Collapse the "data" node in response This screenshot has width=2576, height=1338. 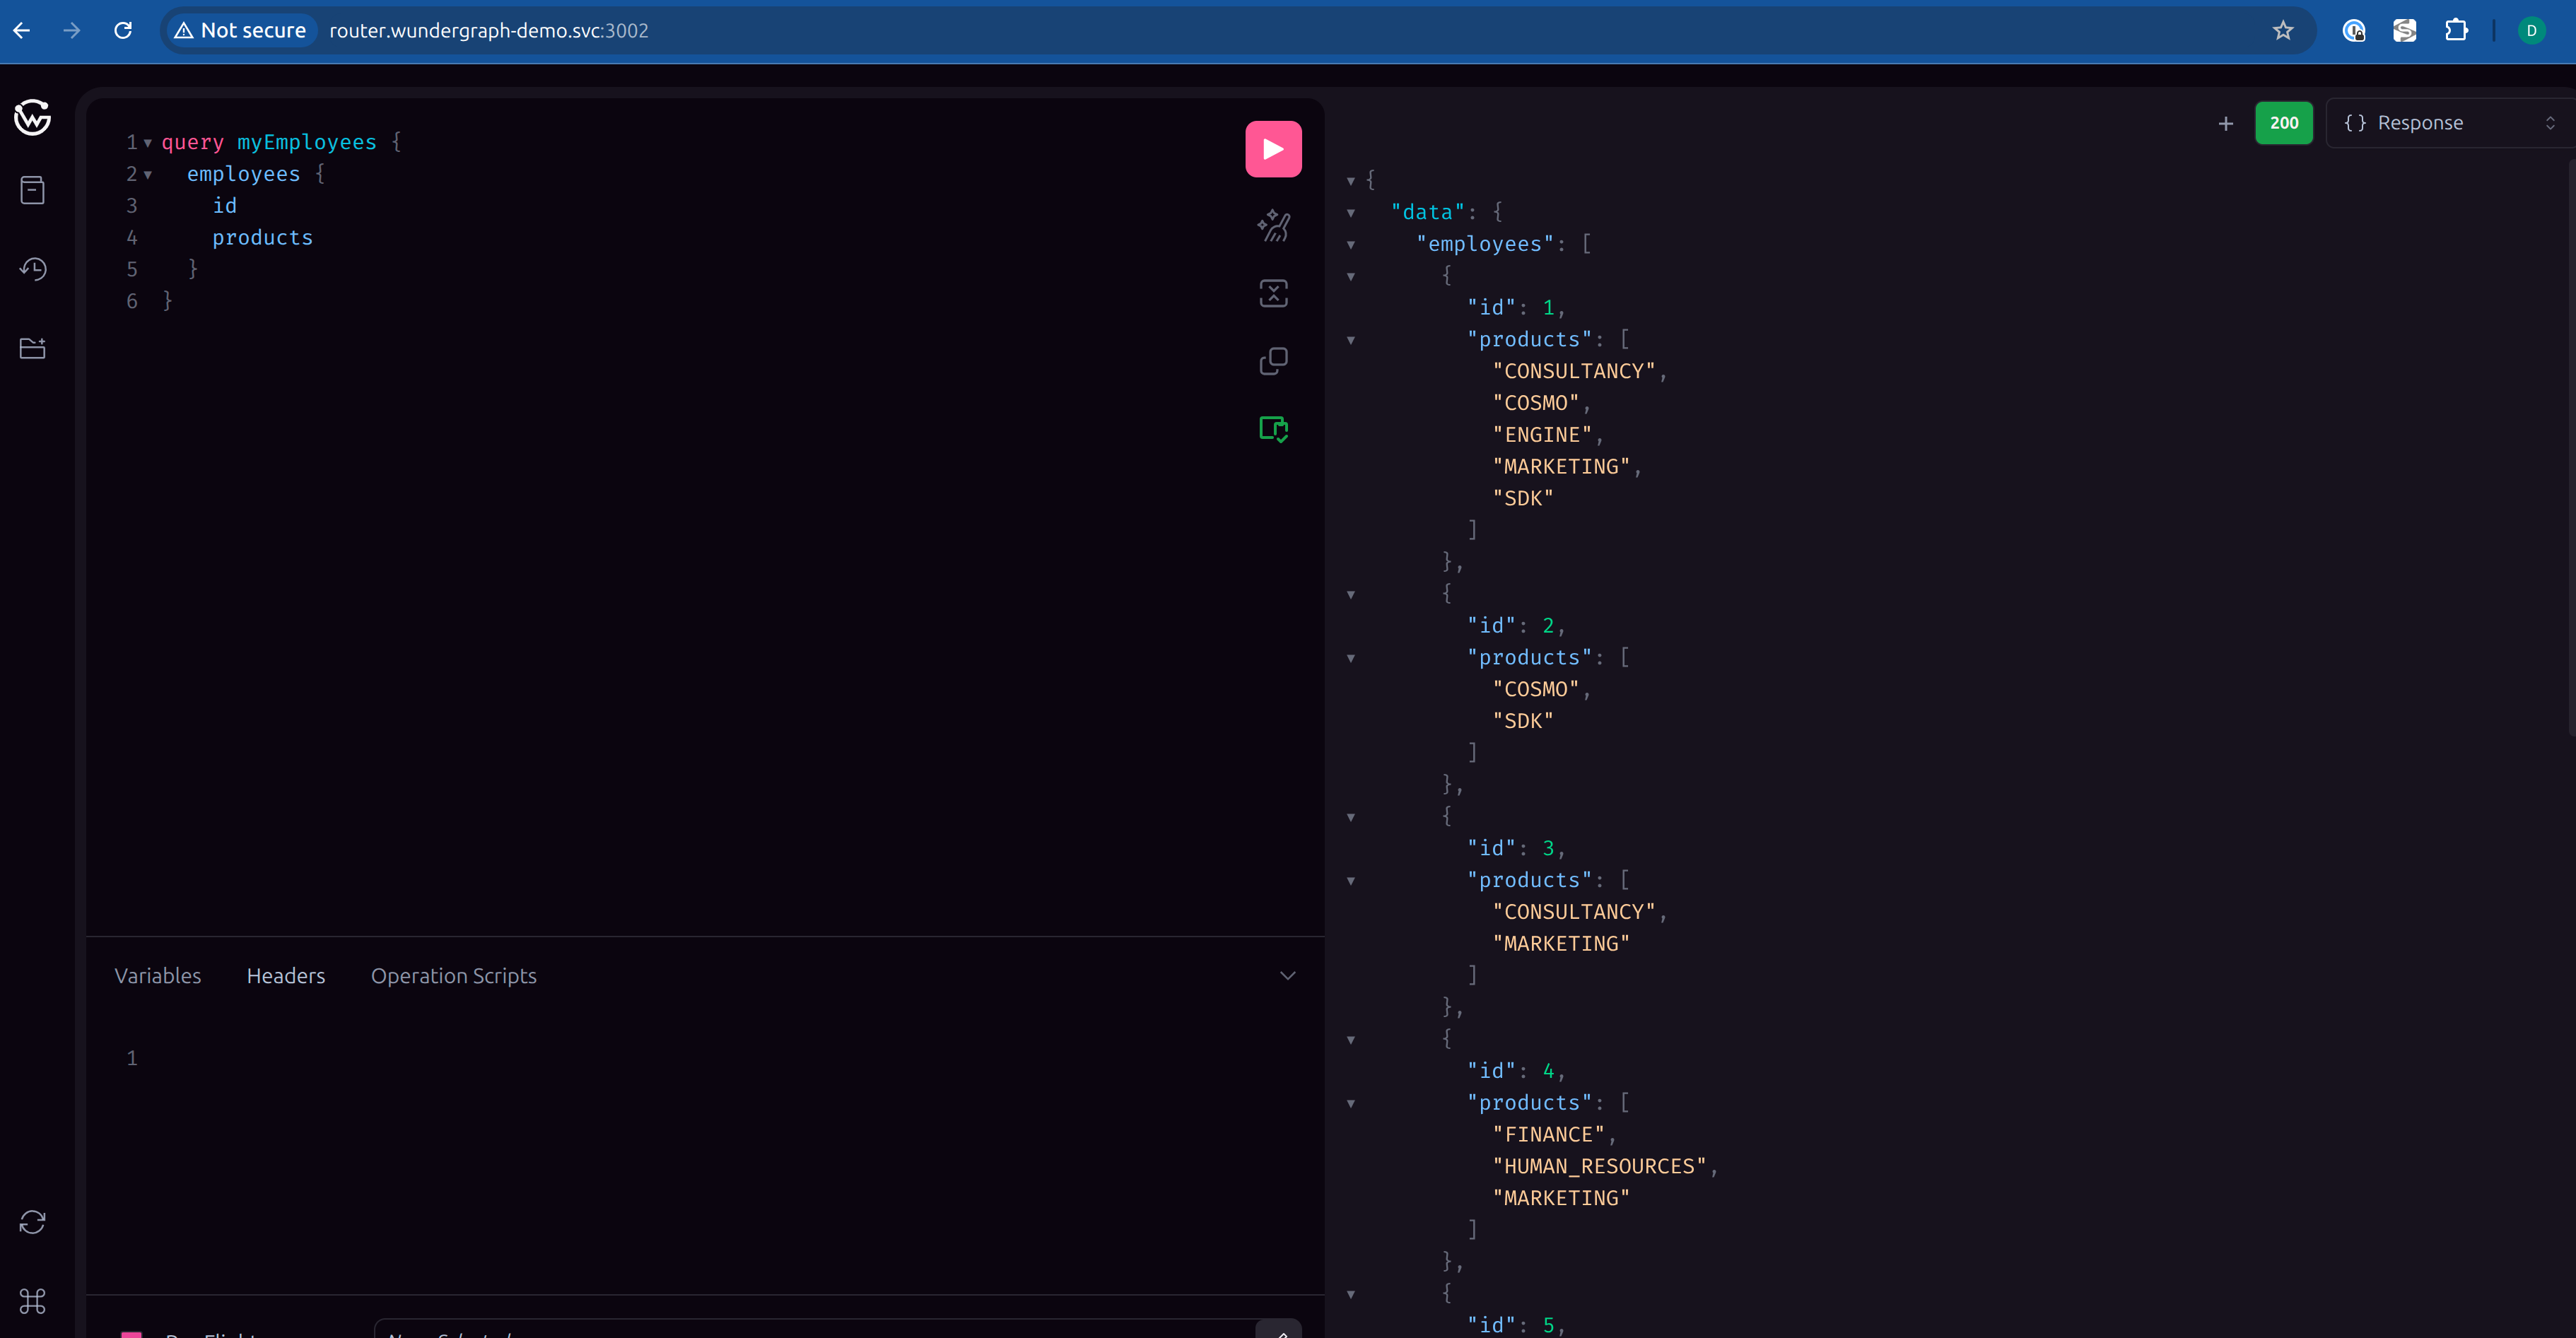point(1351,213)
